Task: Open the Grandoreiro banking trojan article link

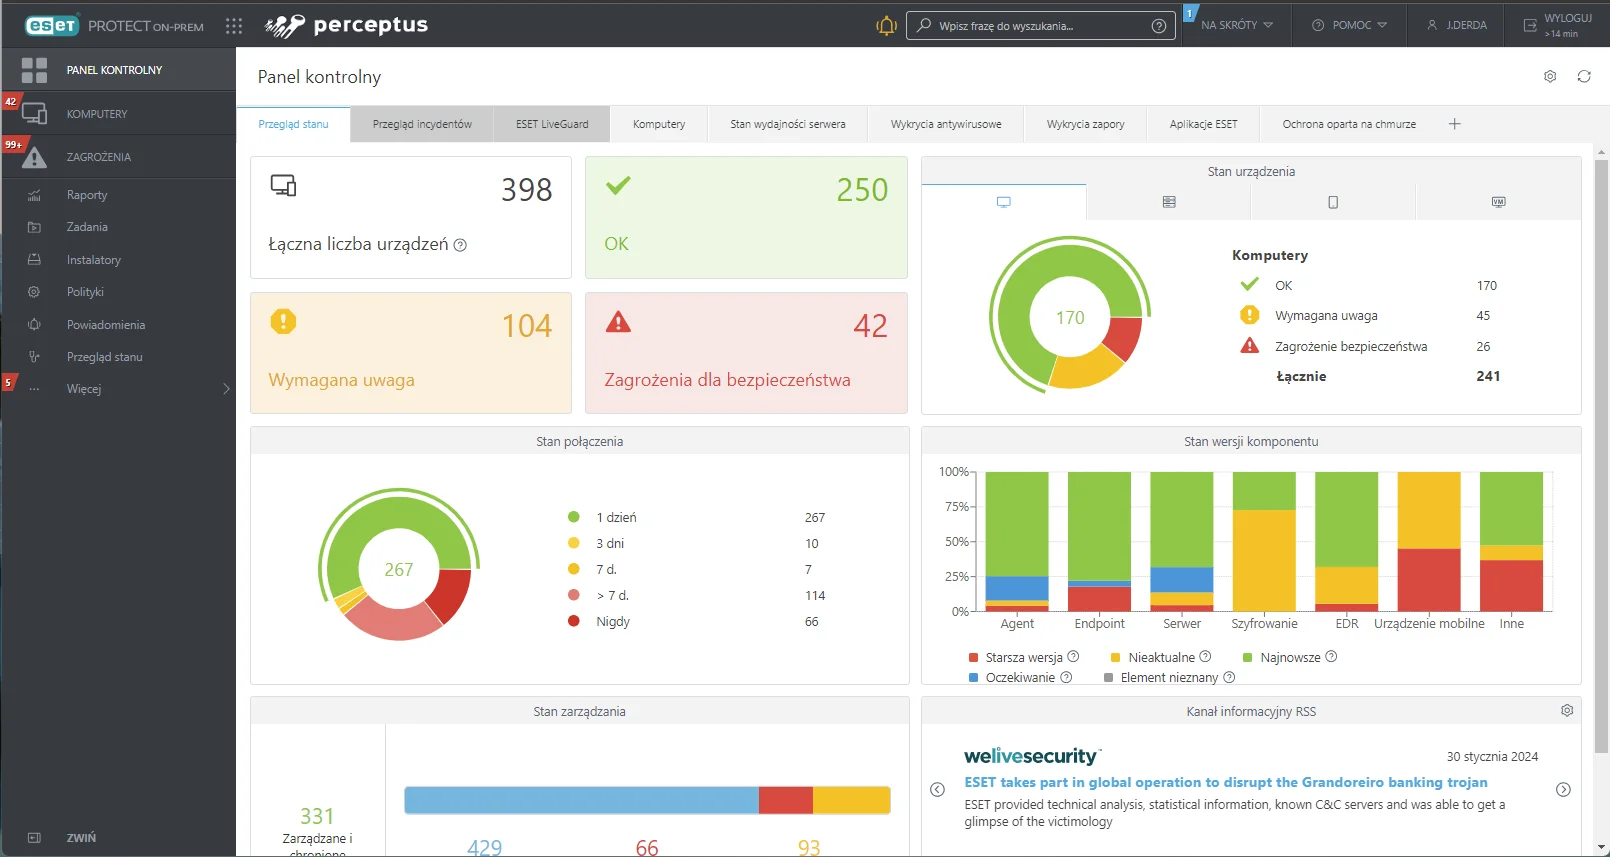Action: pos(1225,783)
